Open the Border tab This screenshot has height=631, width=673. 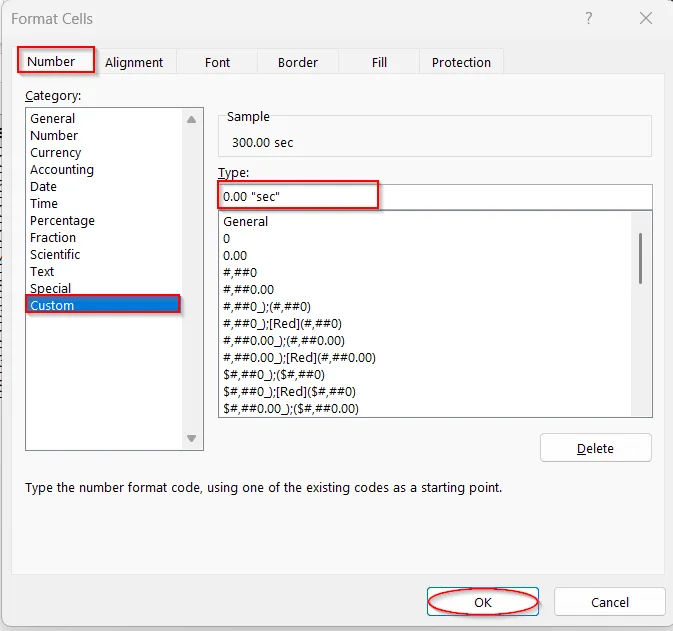point(298,62)
